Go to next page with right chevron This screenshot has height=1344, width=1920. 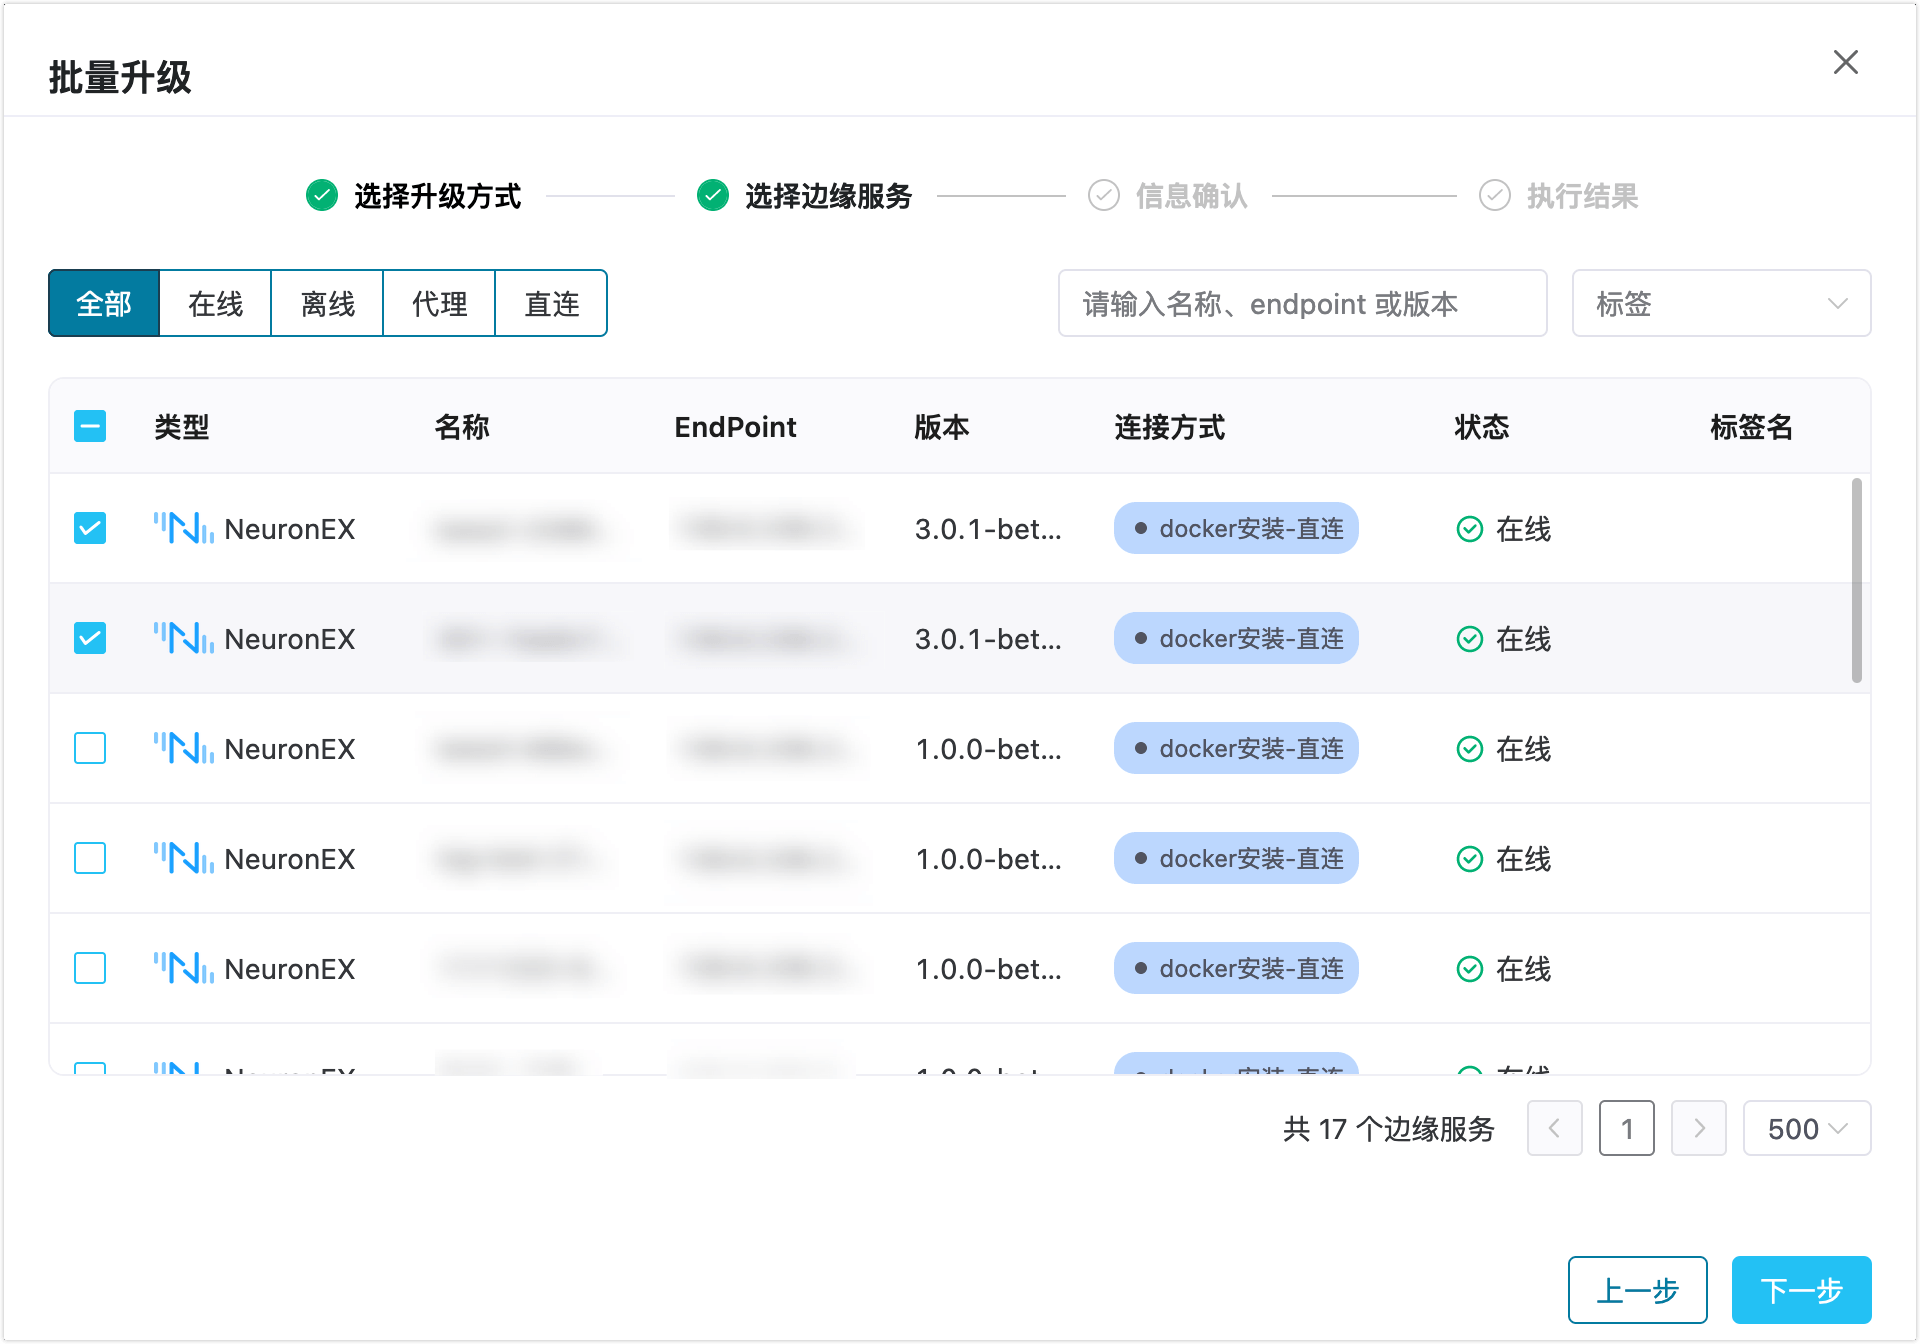point(1698,1129)
